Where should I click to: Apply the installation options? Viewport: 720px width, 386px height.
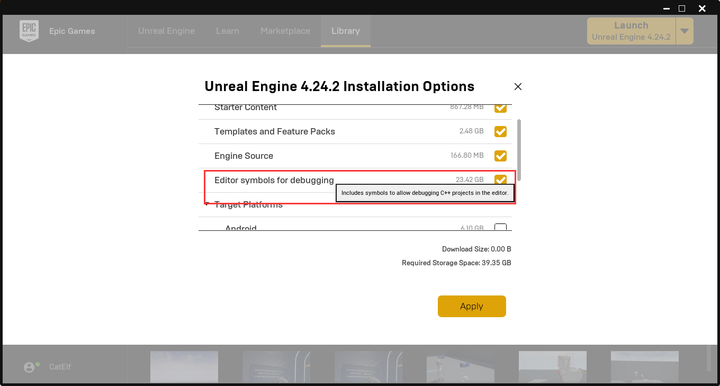click(x=472, y=306)
